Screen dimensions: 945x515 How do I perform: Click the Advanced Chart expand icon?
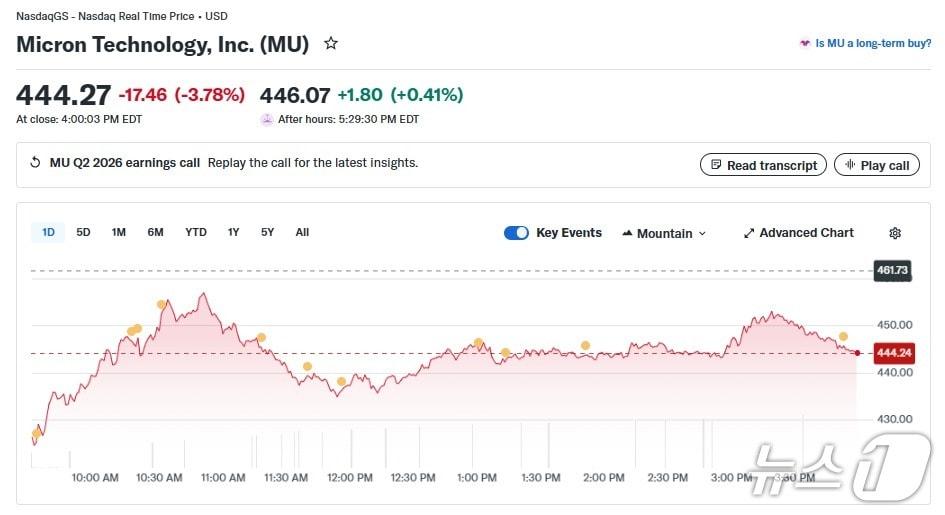click(749, 233)
